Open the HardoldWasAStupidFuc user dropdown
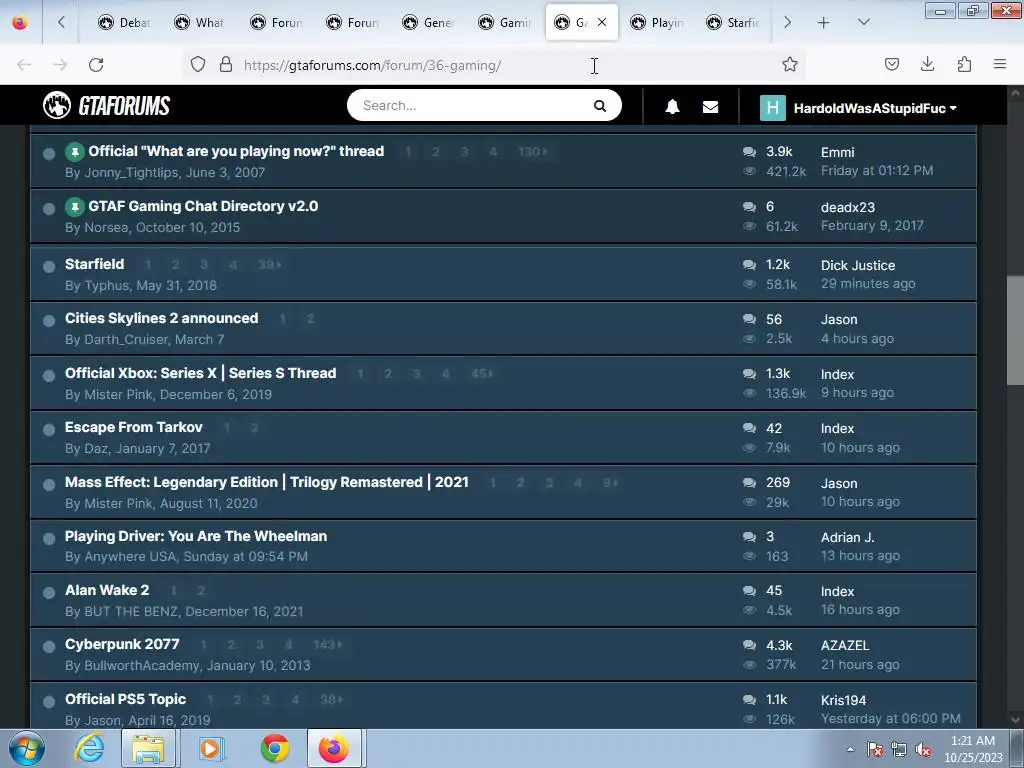The width and height of the screenshot is (1024, 768). pyautogui.click(x=875, y=108)
